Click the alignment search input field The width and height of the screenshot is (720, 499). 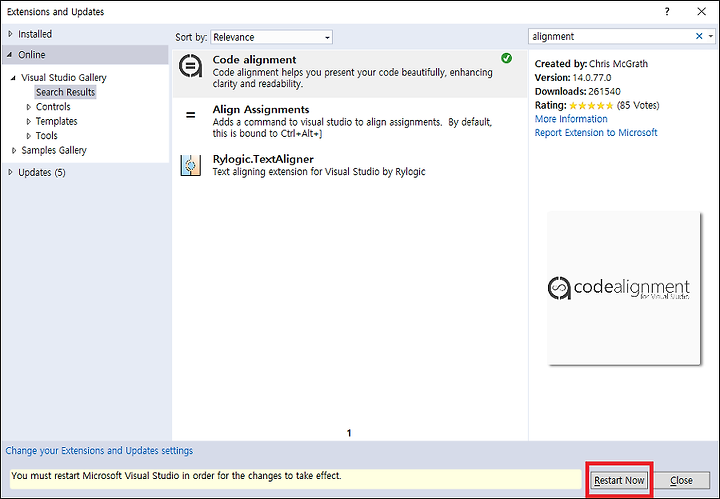pos(611,36)
